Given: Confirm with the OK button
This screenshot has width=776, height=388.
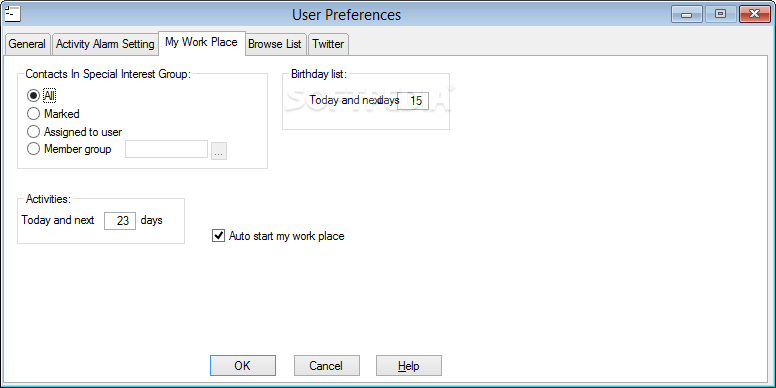Looking at the screenshot, I should tap(242, 366).
